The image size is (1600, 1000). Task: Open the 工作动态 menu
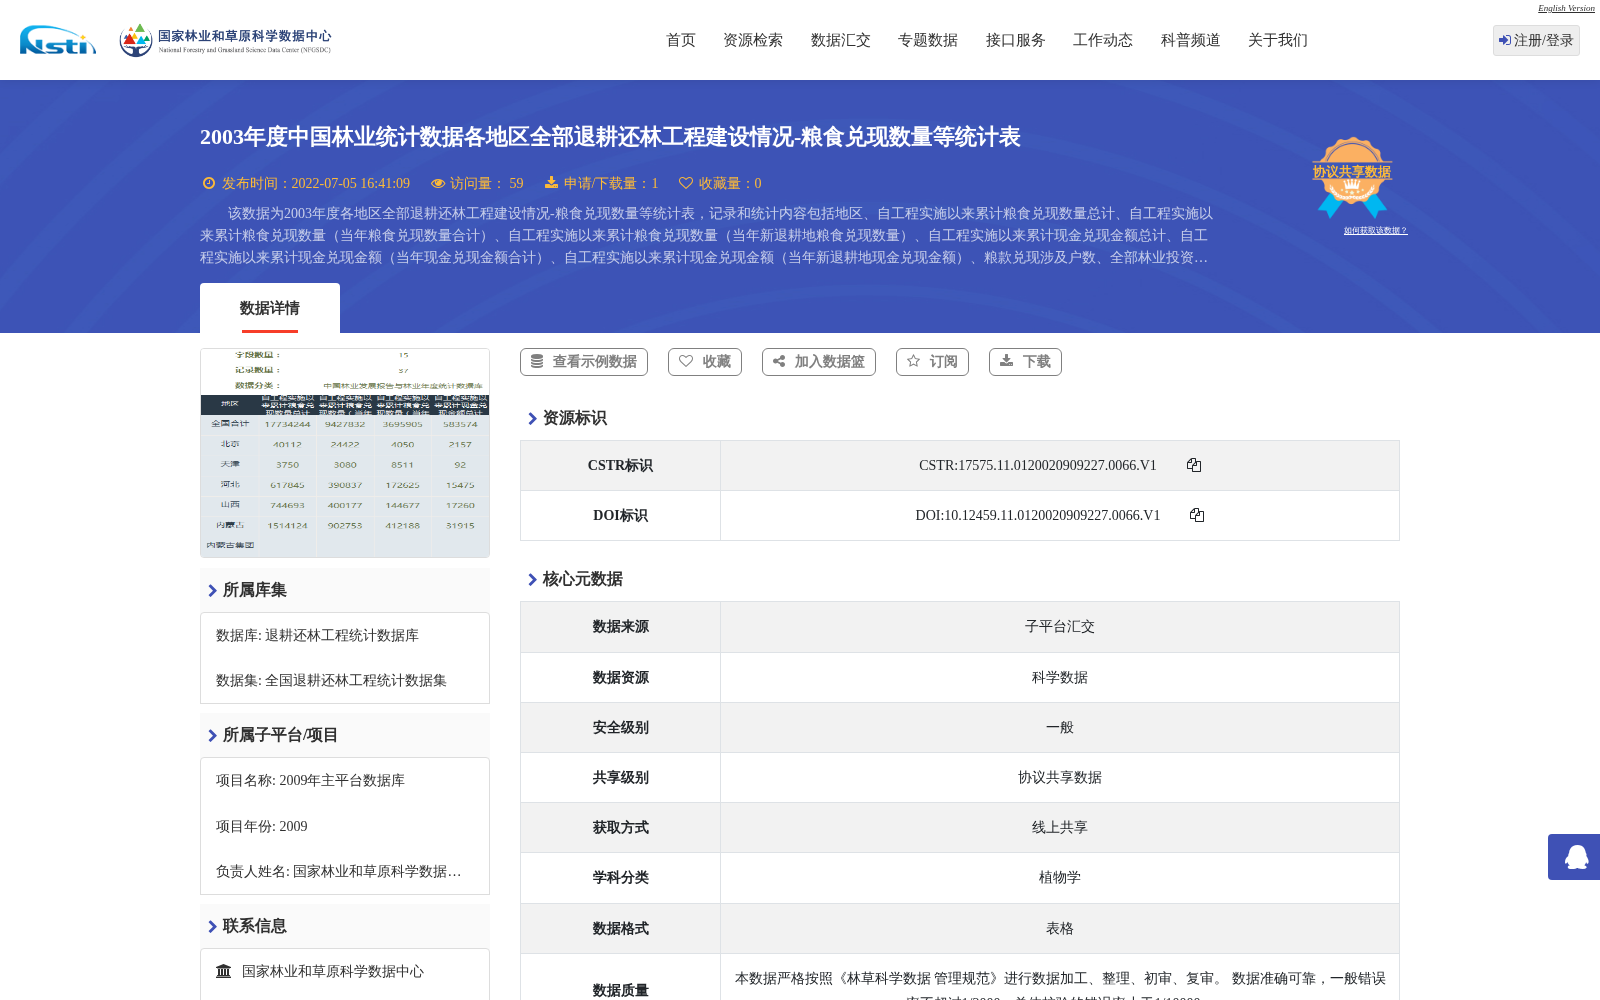click(x=1103, y=40)
